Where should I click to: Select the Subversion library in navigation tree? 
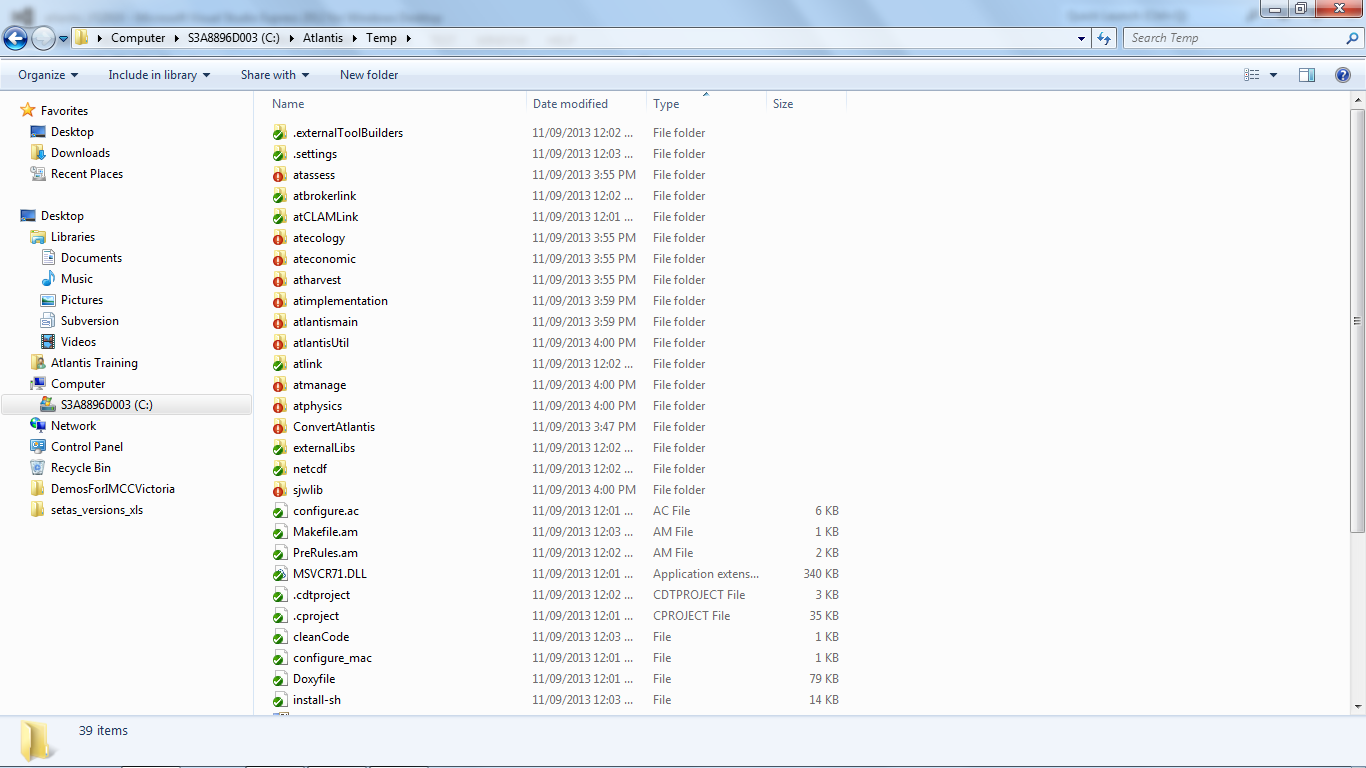click(89, 321)
